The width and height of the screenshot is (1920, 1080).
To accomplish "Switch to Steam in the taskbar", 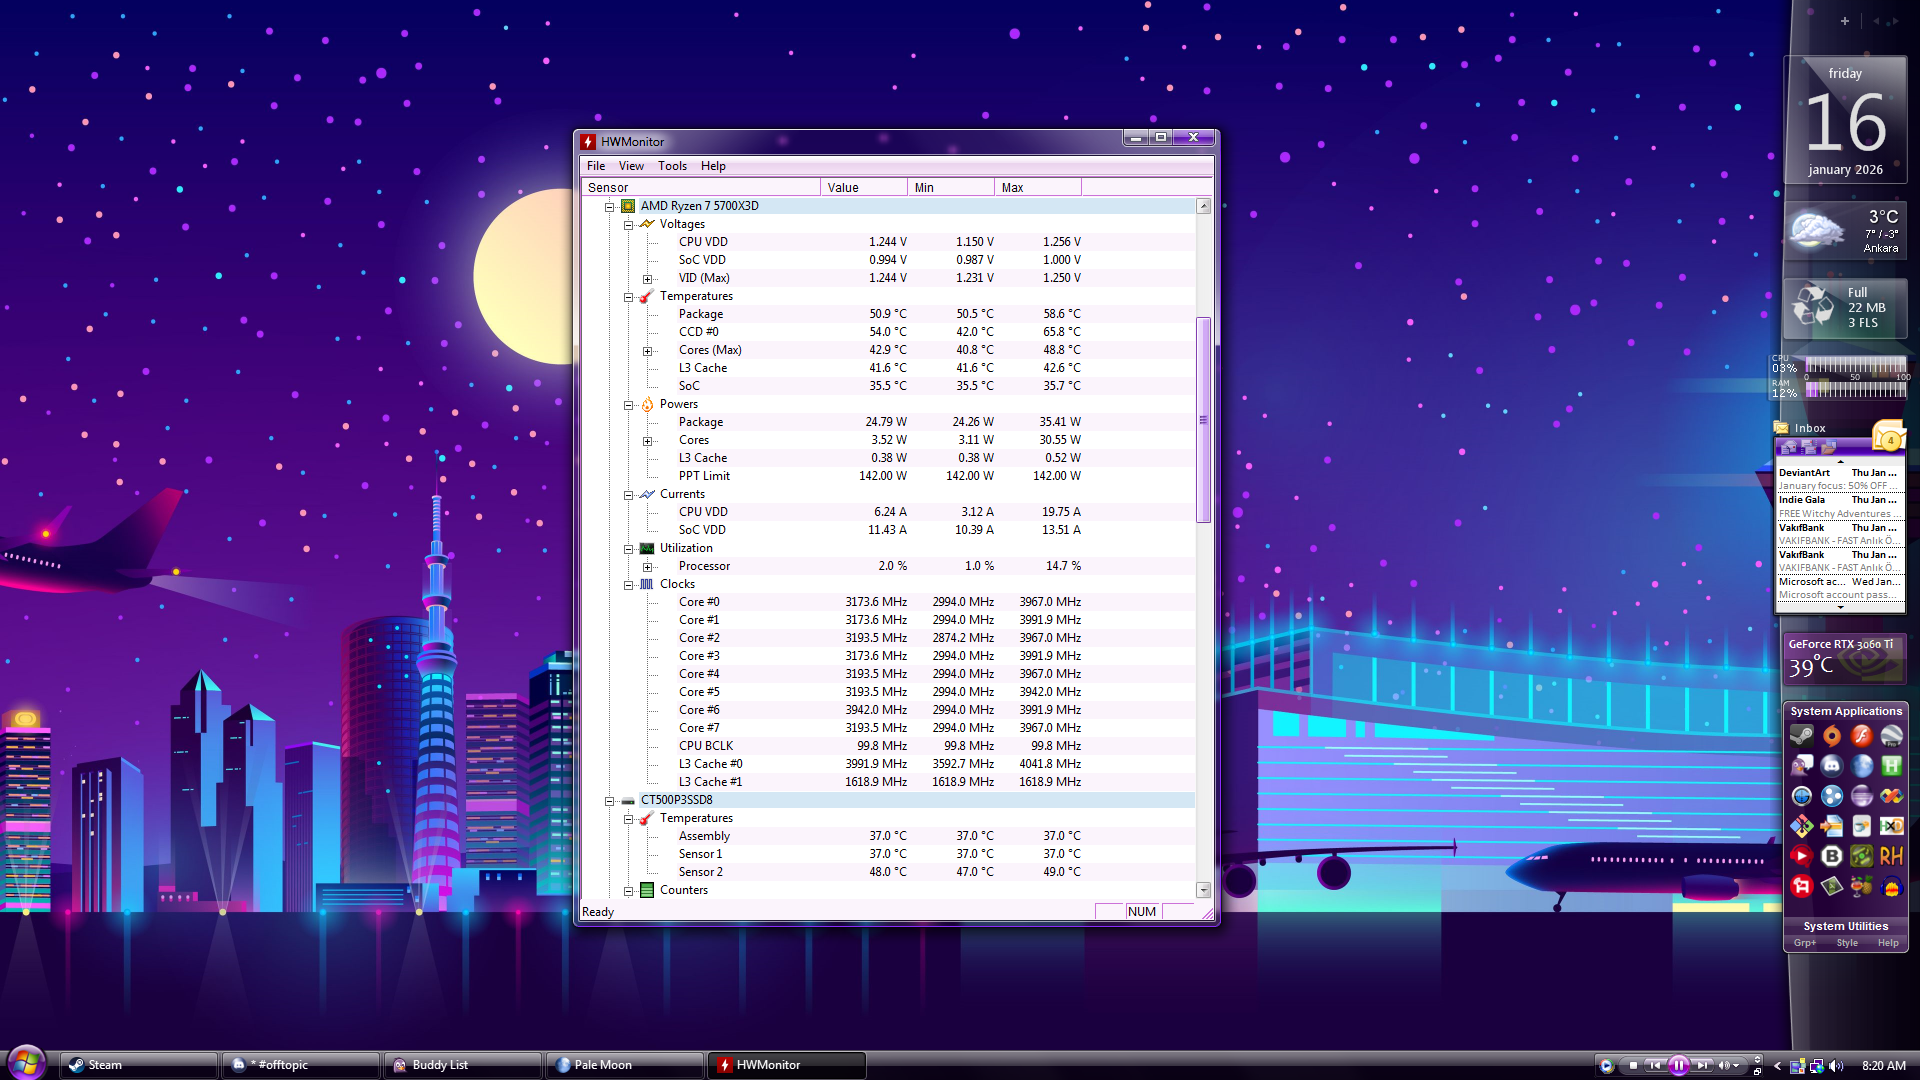I will pyautogui.click(x=139, y=1065).
